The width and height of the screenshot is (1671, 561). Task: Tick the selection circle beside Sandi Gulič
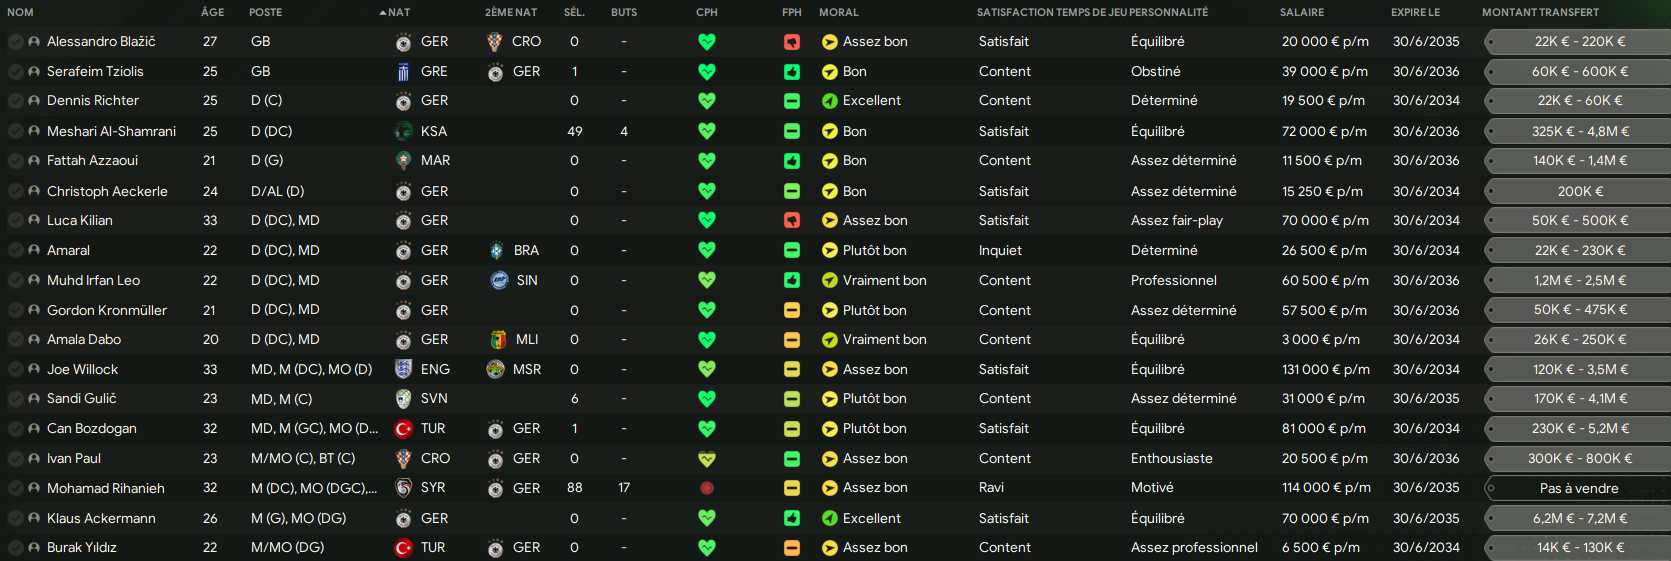tap(16, 399)
